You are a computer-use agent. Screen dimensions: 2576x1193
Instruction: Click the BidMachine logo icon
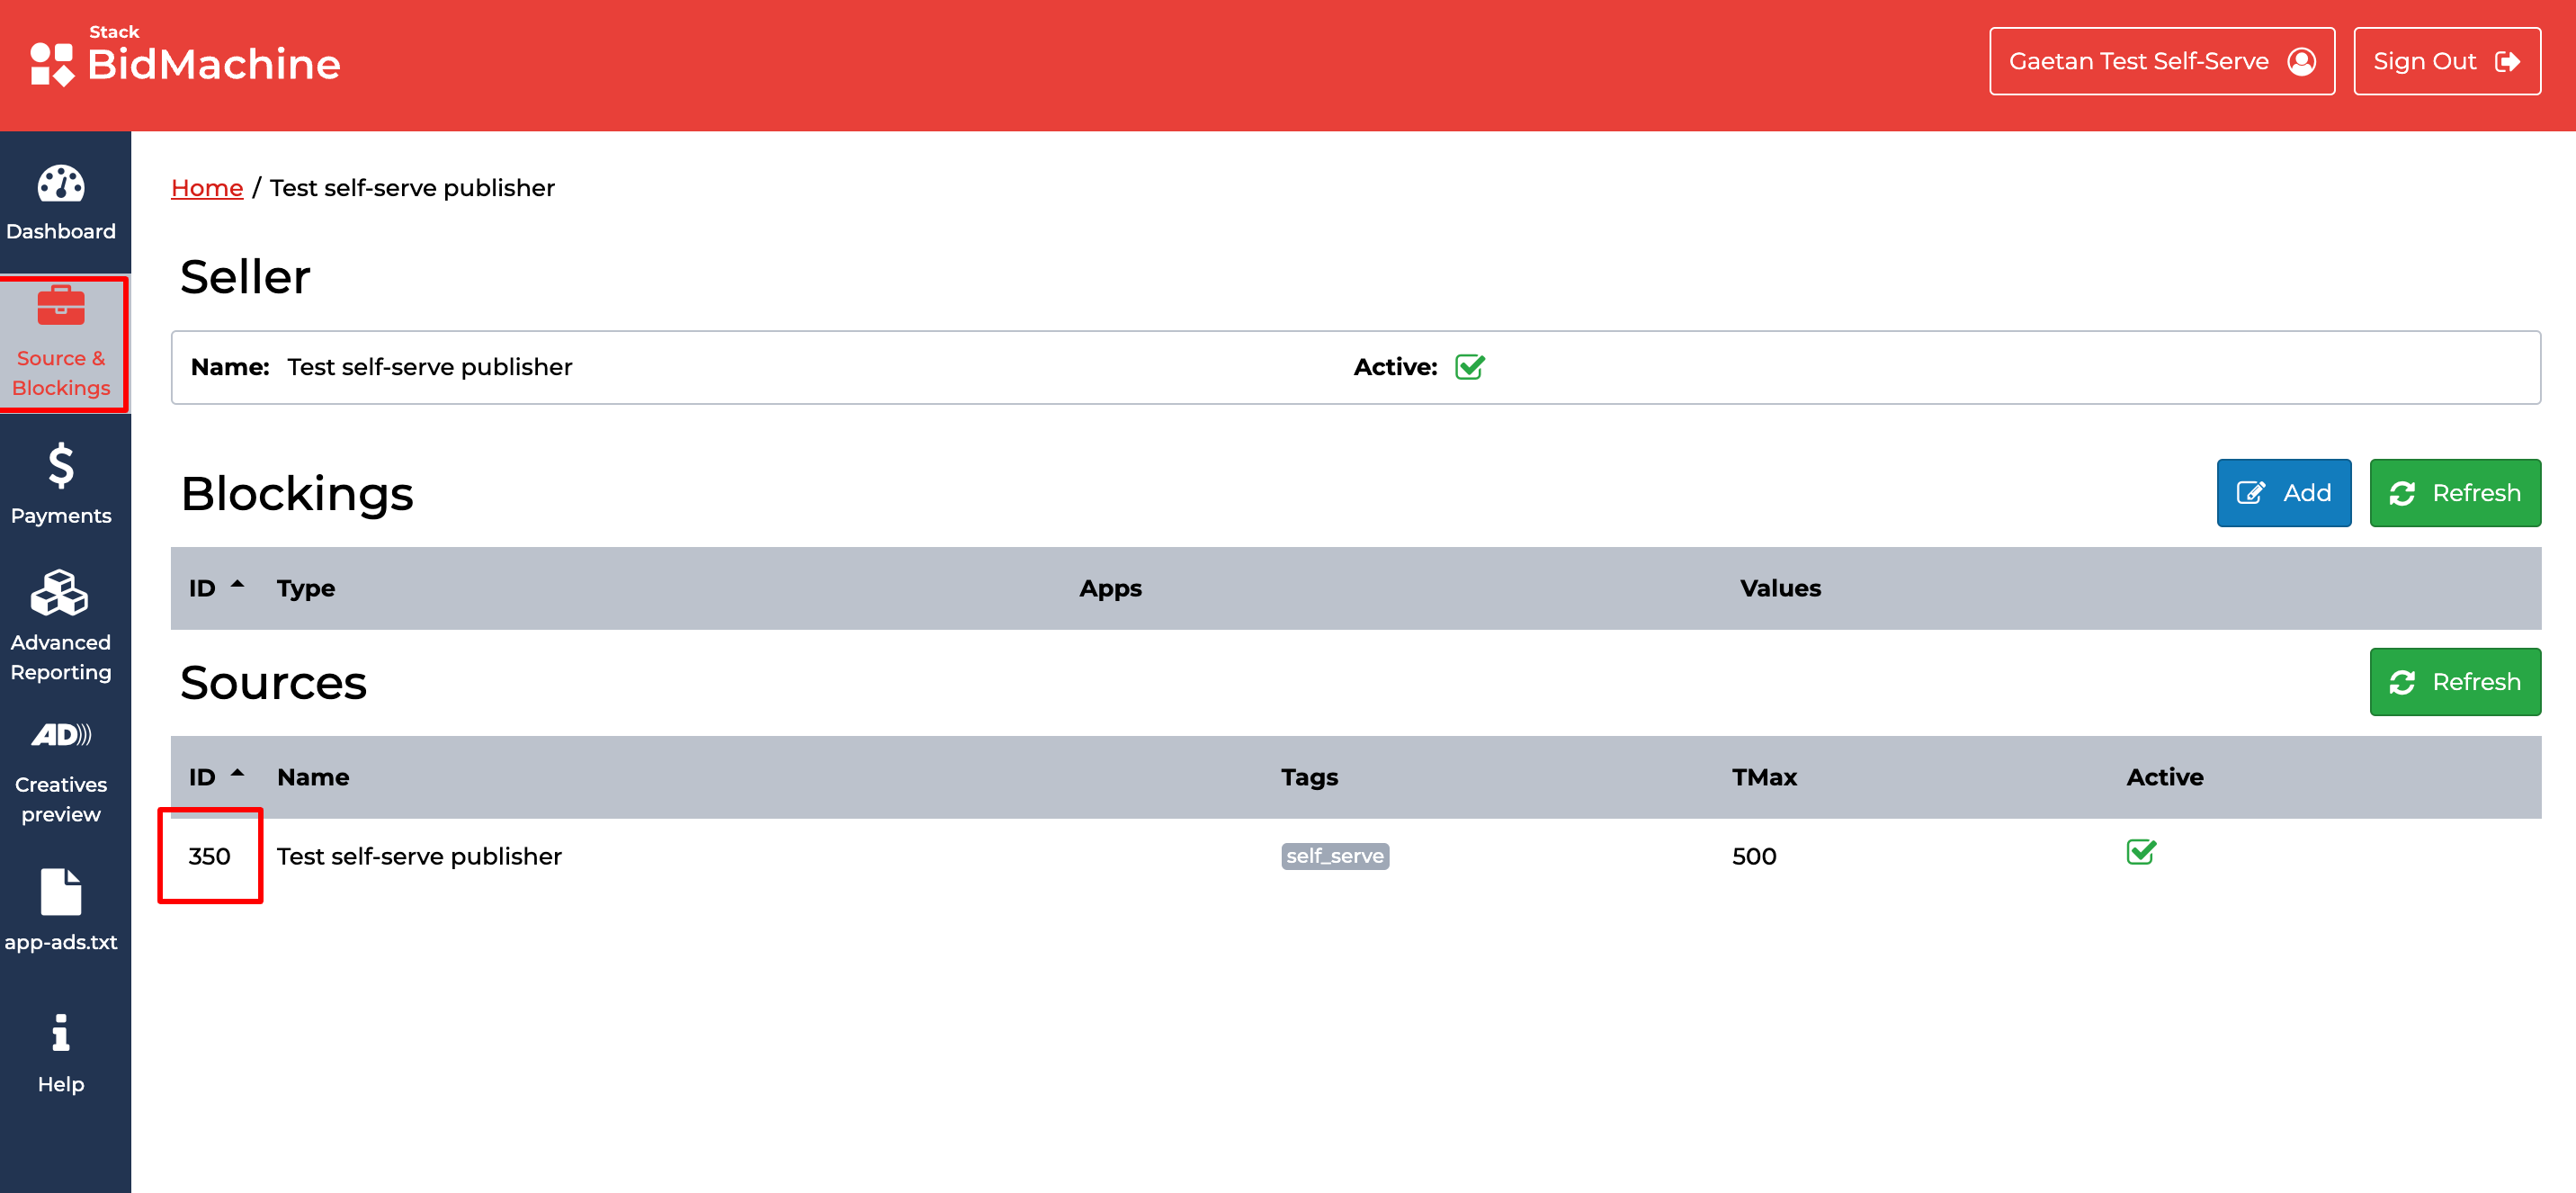tap(52, 64)
